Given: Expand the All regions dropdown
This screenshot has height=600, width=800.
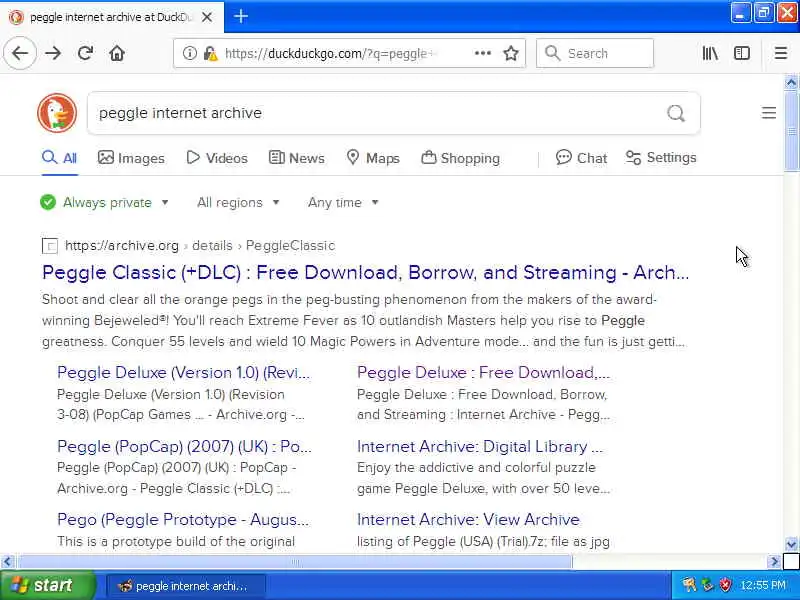Looking at the screenshot, I should [x=238, y=203].
